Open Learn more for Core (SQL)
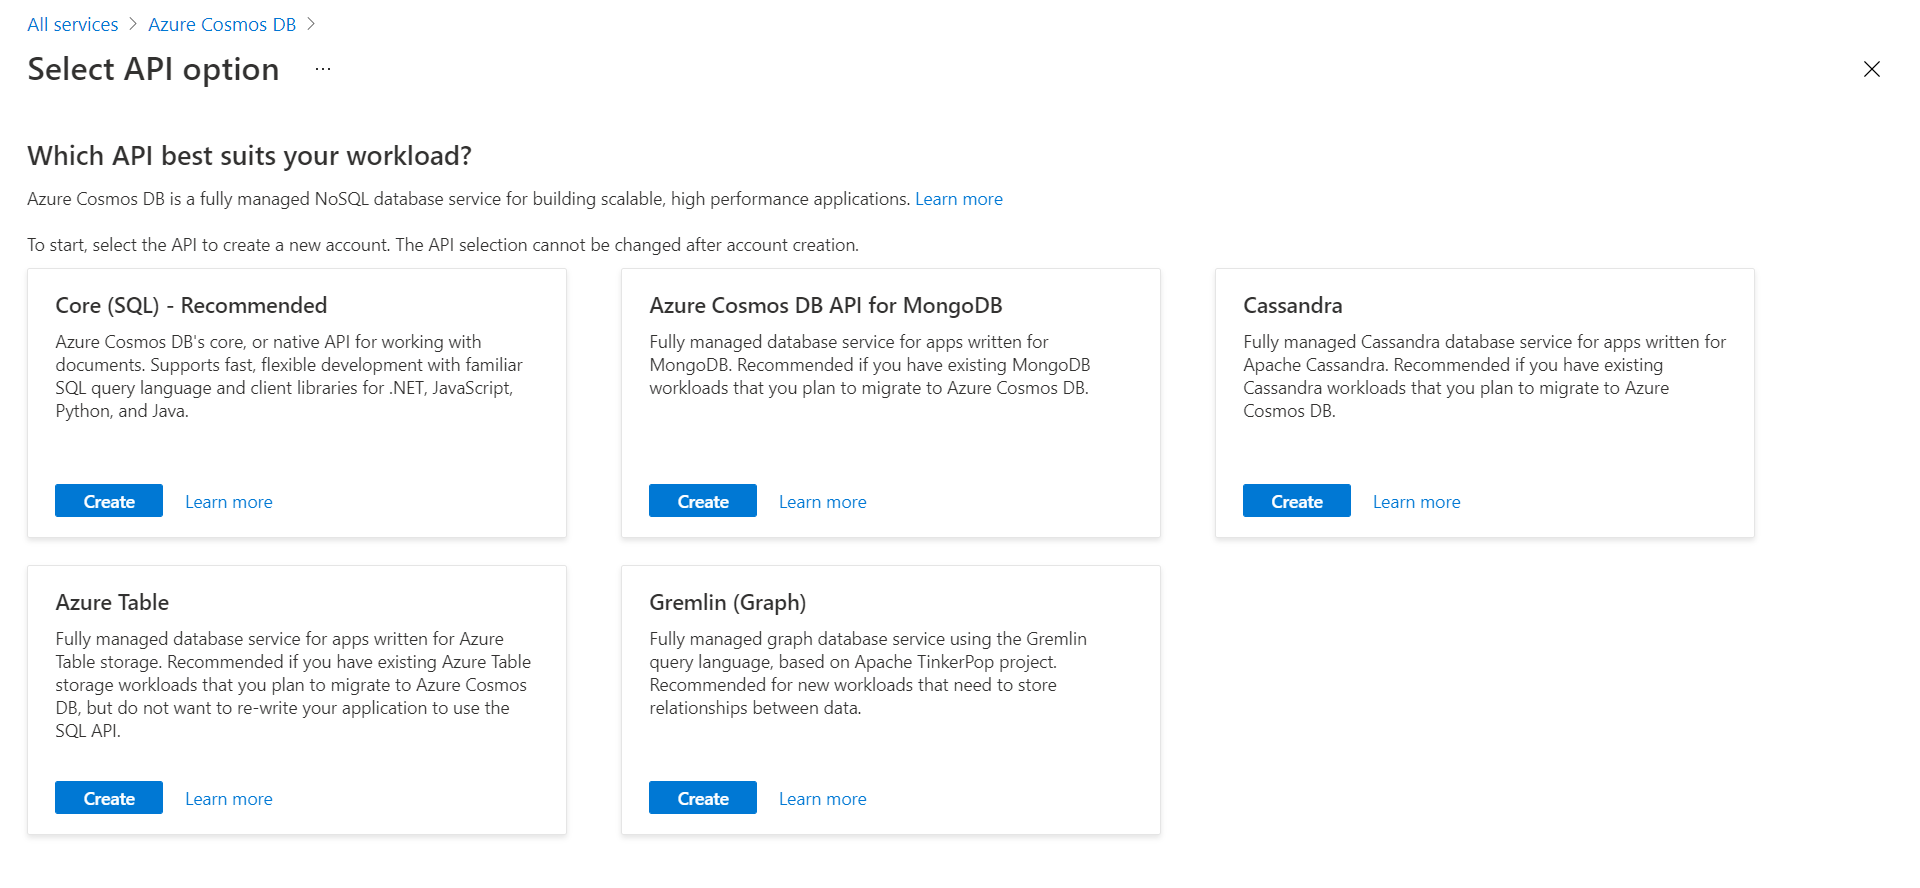This screenshot has height=888, width=1920. pyautogui.click(x=228, y=502)
